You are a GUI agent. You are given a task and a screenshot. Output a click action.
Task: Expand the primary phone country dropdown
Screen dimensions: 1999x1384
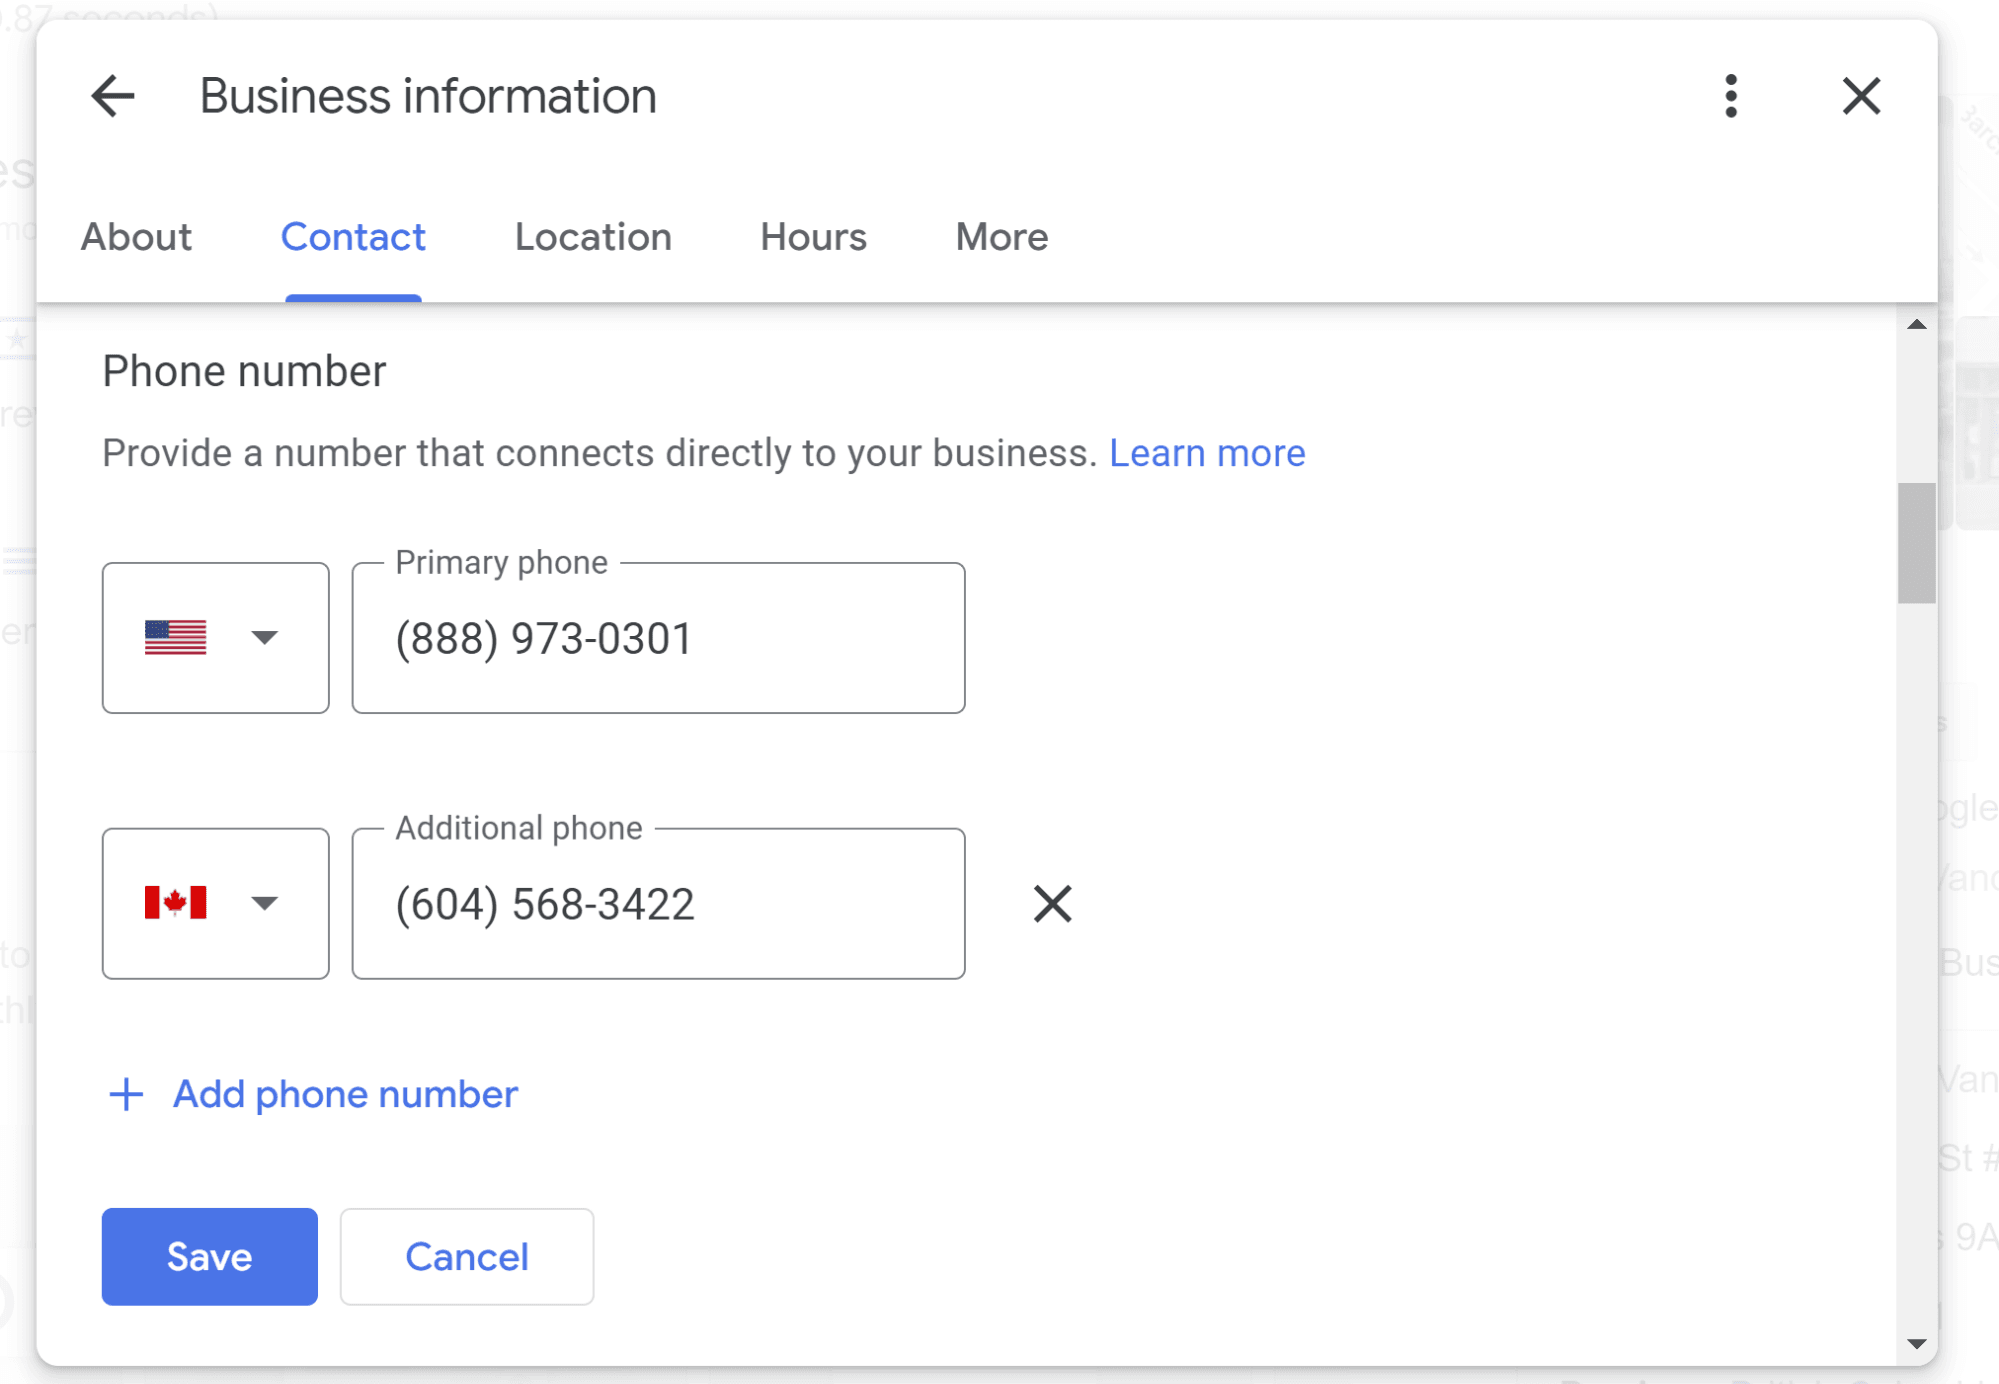216,637
